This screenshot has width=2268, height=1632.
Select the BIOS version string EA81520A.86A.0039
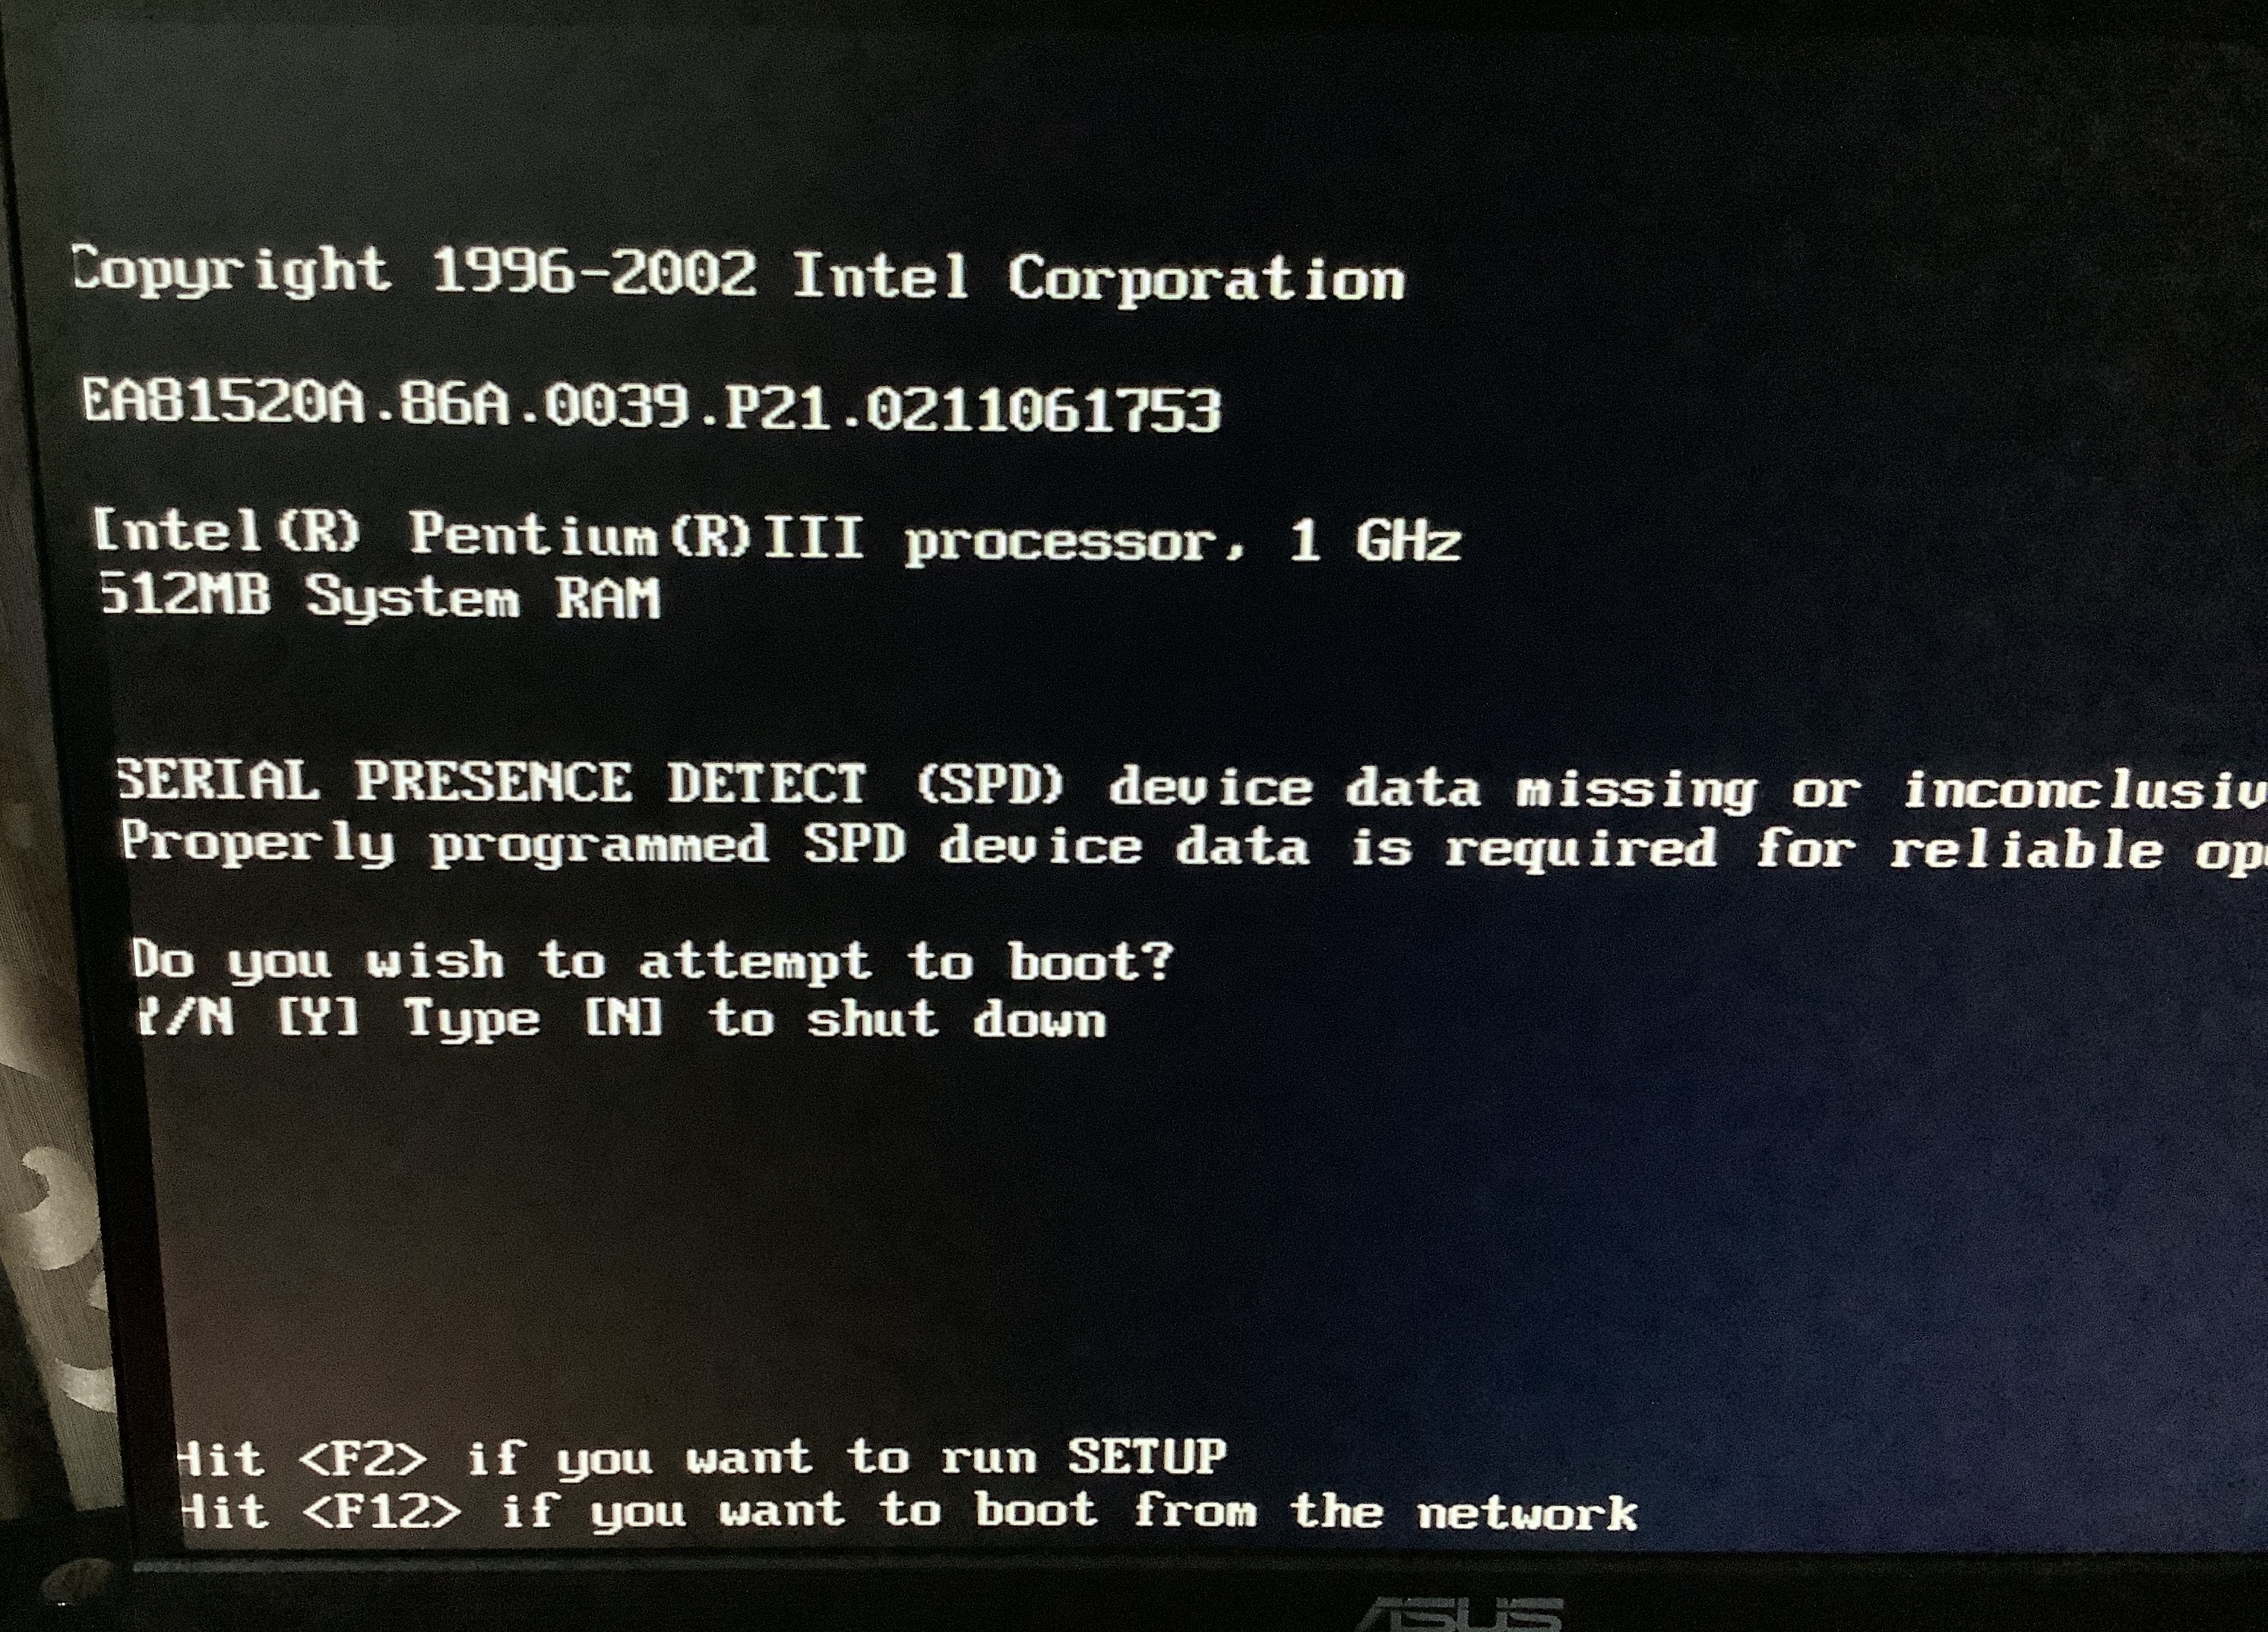click(x=385, y=404)
